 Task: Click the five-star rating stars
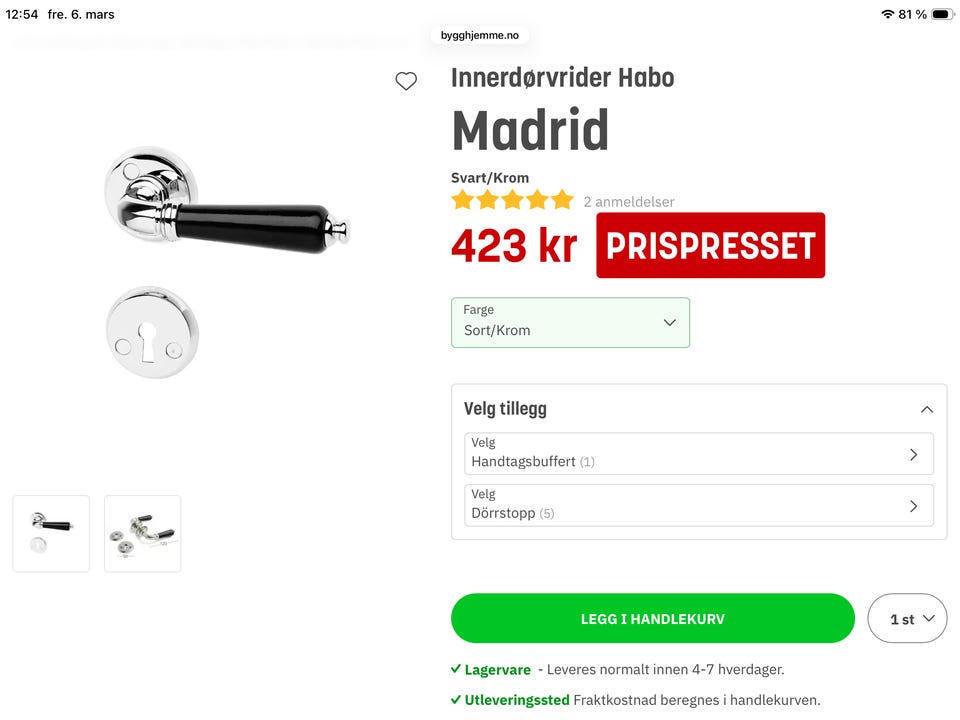512,200
